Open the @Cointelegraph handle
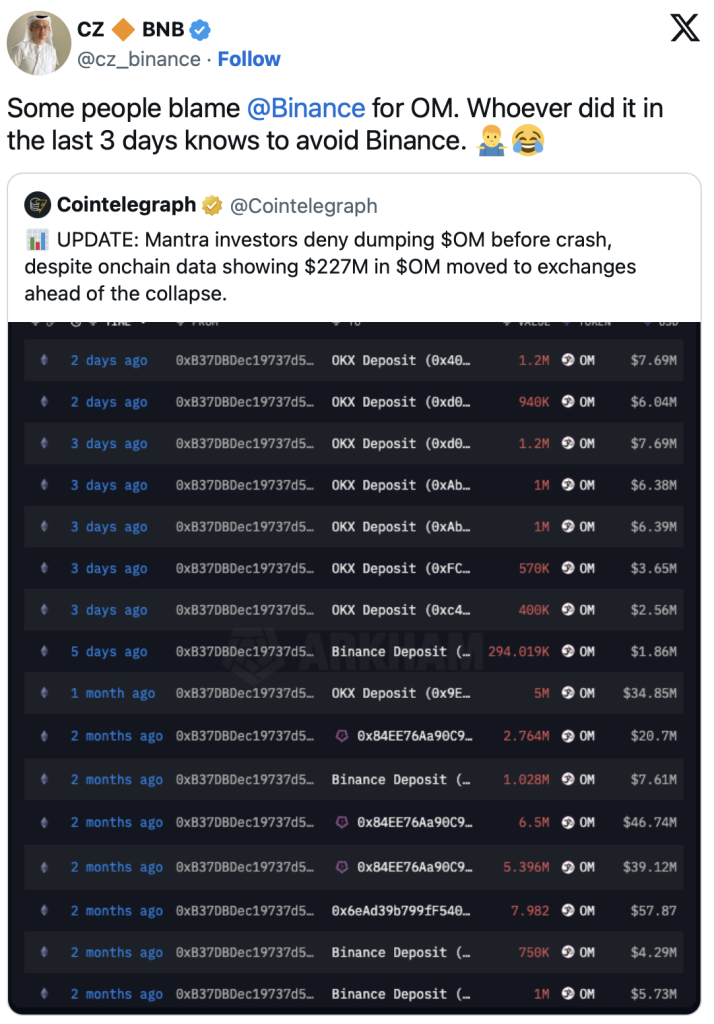Screen dimensions: 714x1024 pos(304,206)
